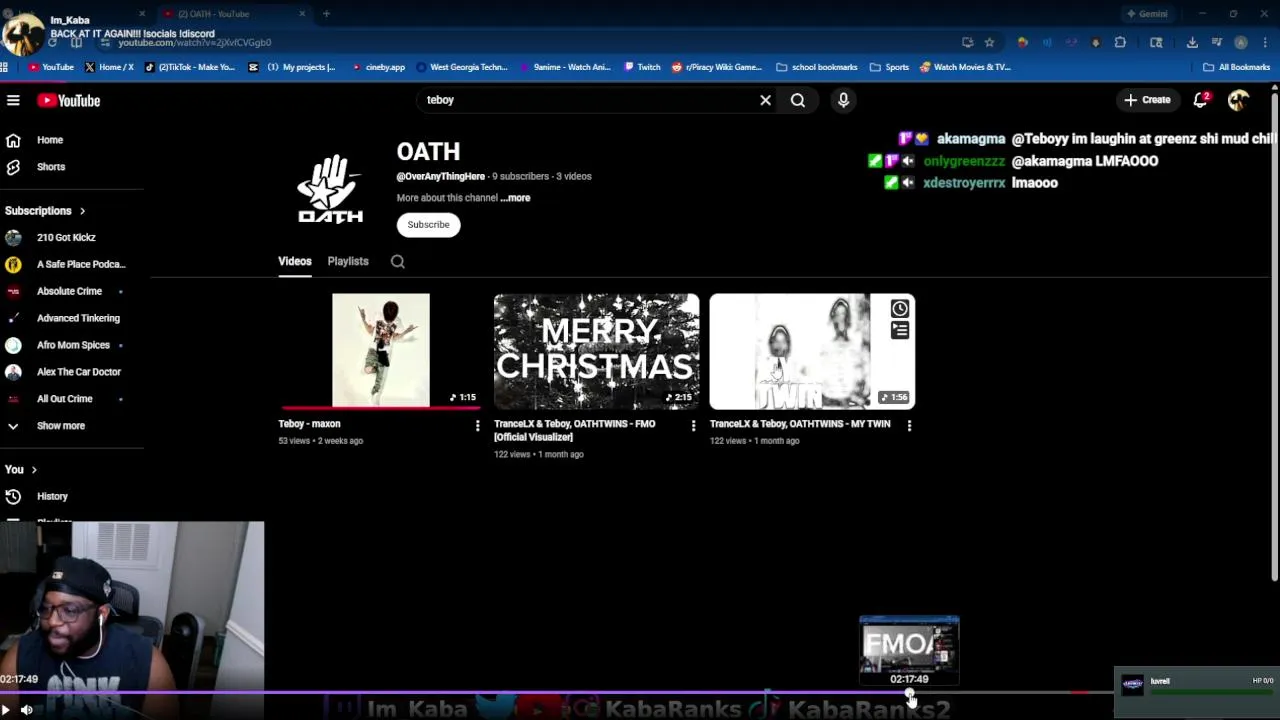Viewport: 1280px width, 720px height.
Task: Open the YouTube notifications bell
Action: 1201,100
